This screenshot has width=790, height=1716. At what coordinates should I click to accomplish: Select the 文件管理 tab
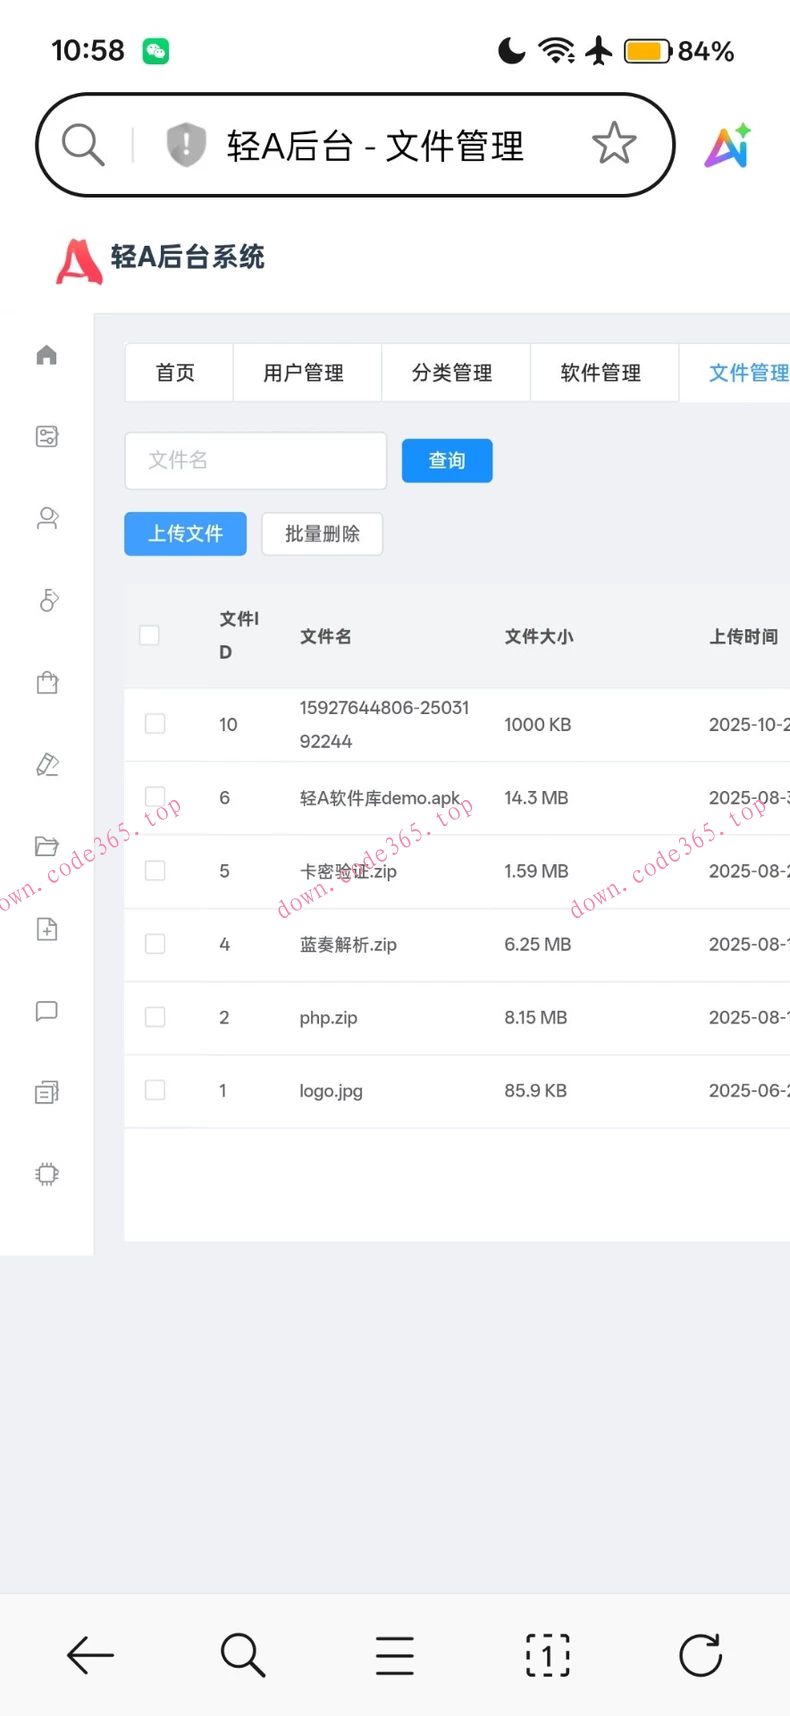click(735, 373)
